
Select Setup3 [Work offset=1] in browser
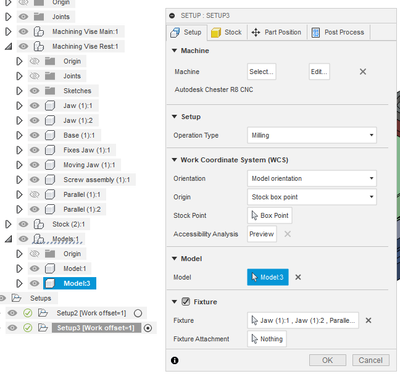[95, 328]
